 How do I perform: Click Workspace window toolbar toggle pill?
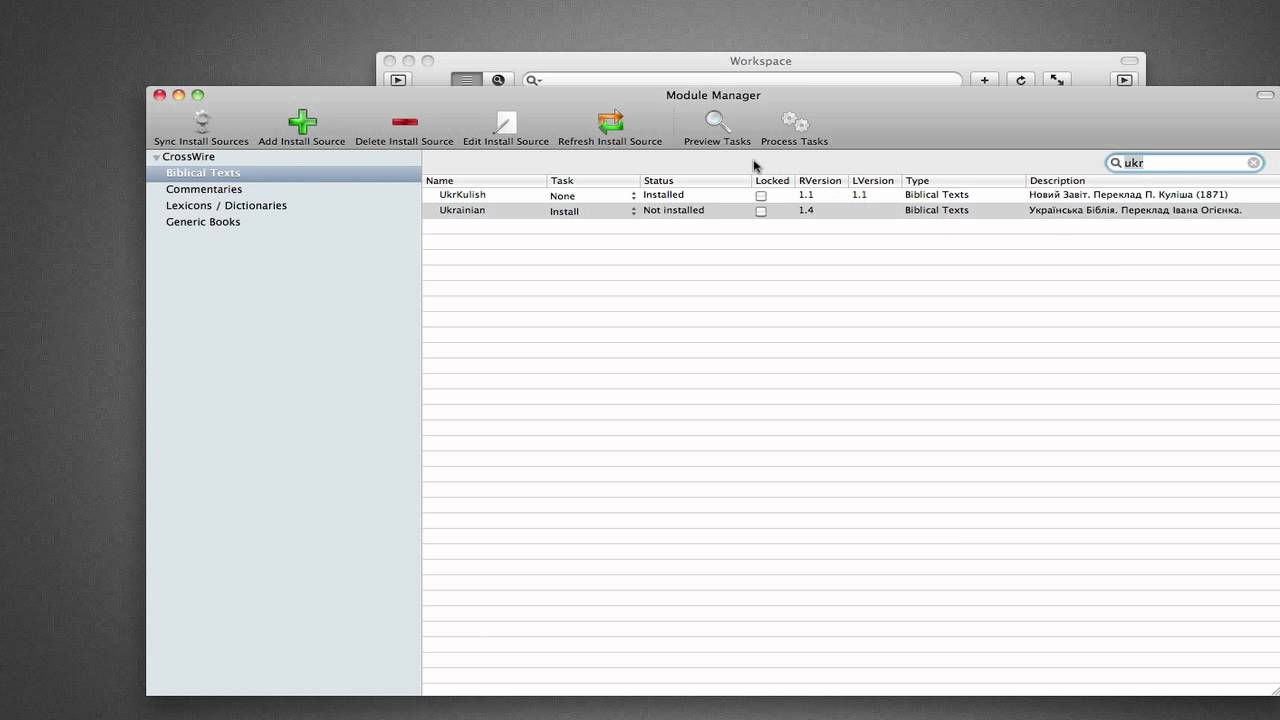click(1129, 61)
